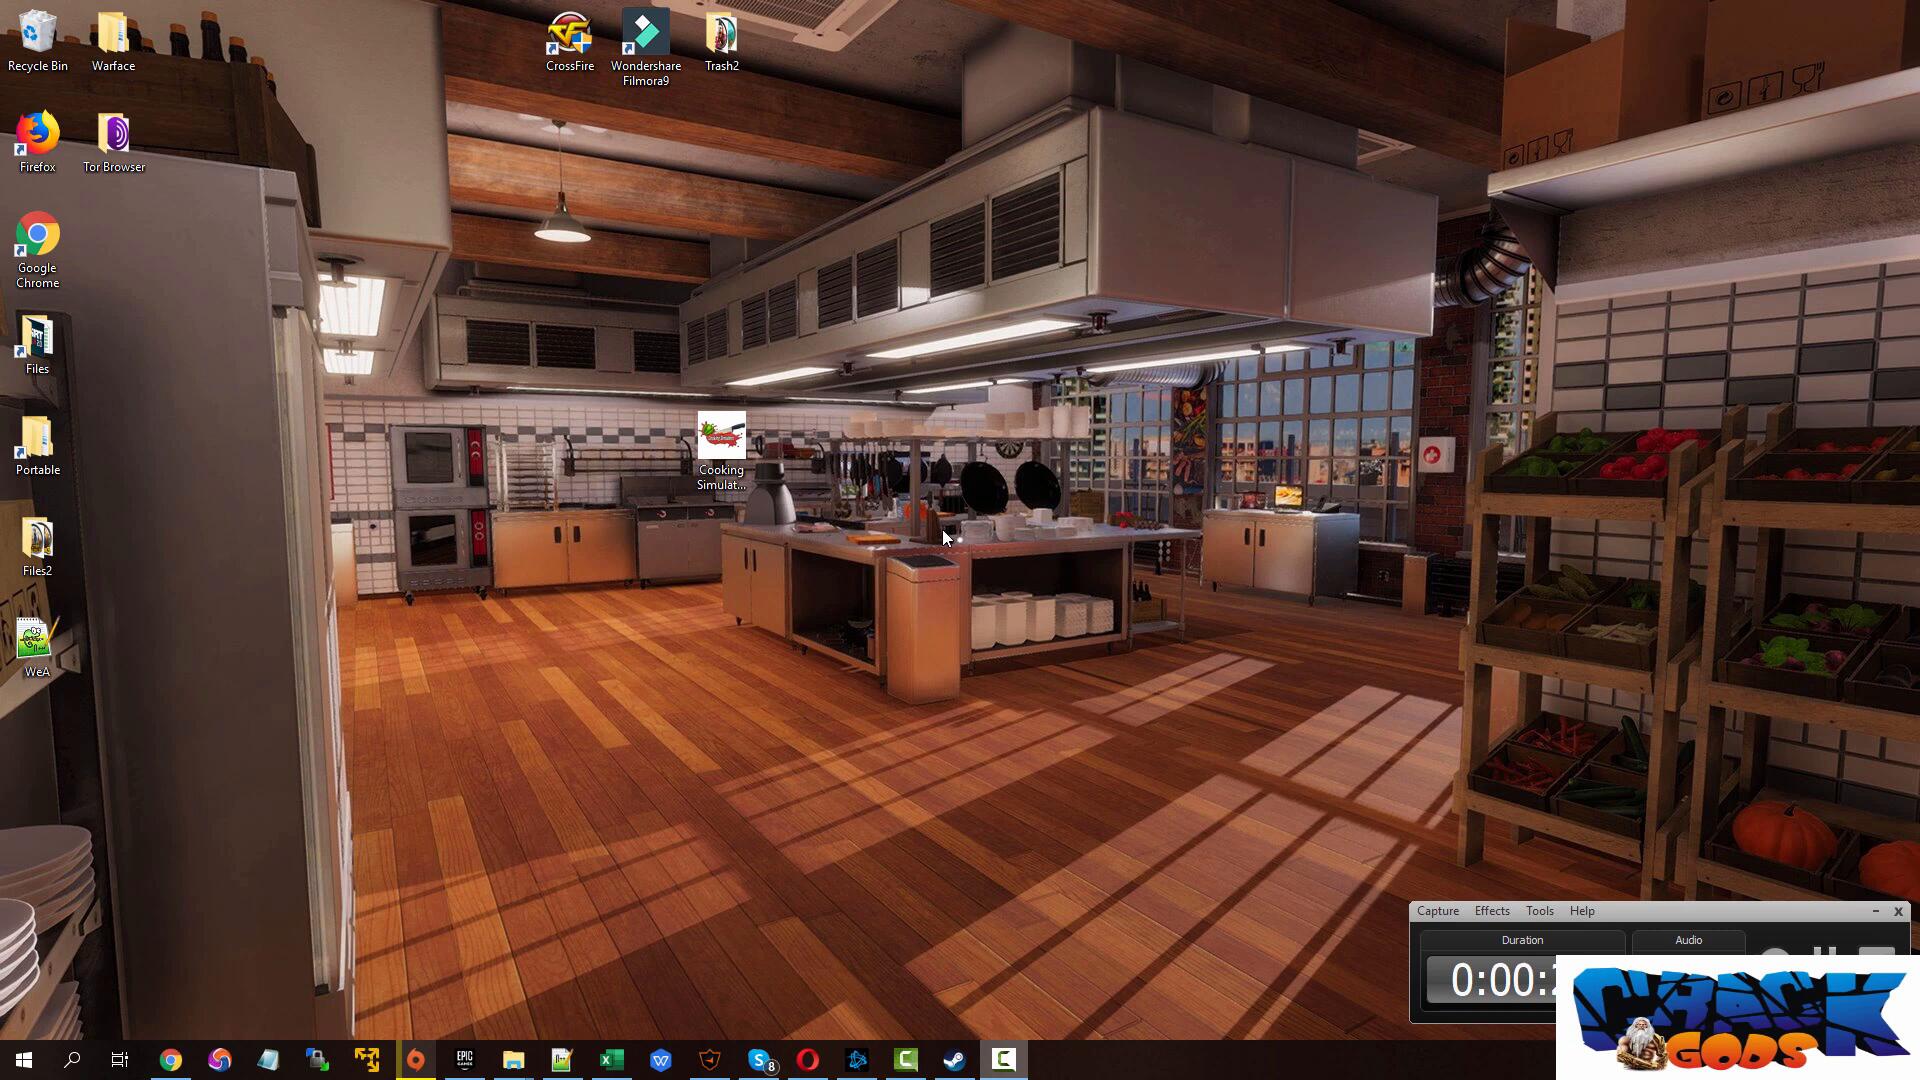Open the Help menu in recorder

[x=1581, y=911]
